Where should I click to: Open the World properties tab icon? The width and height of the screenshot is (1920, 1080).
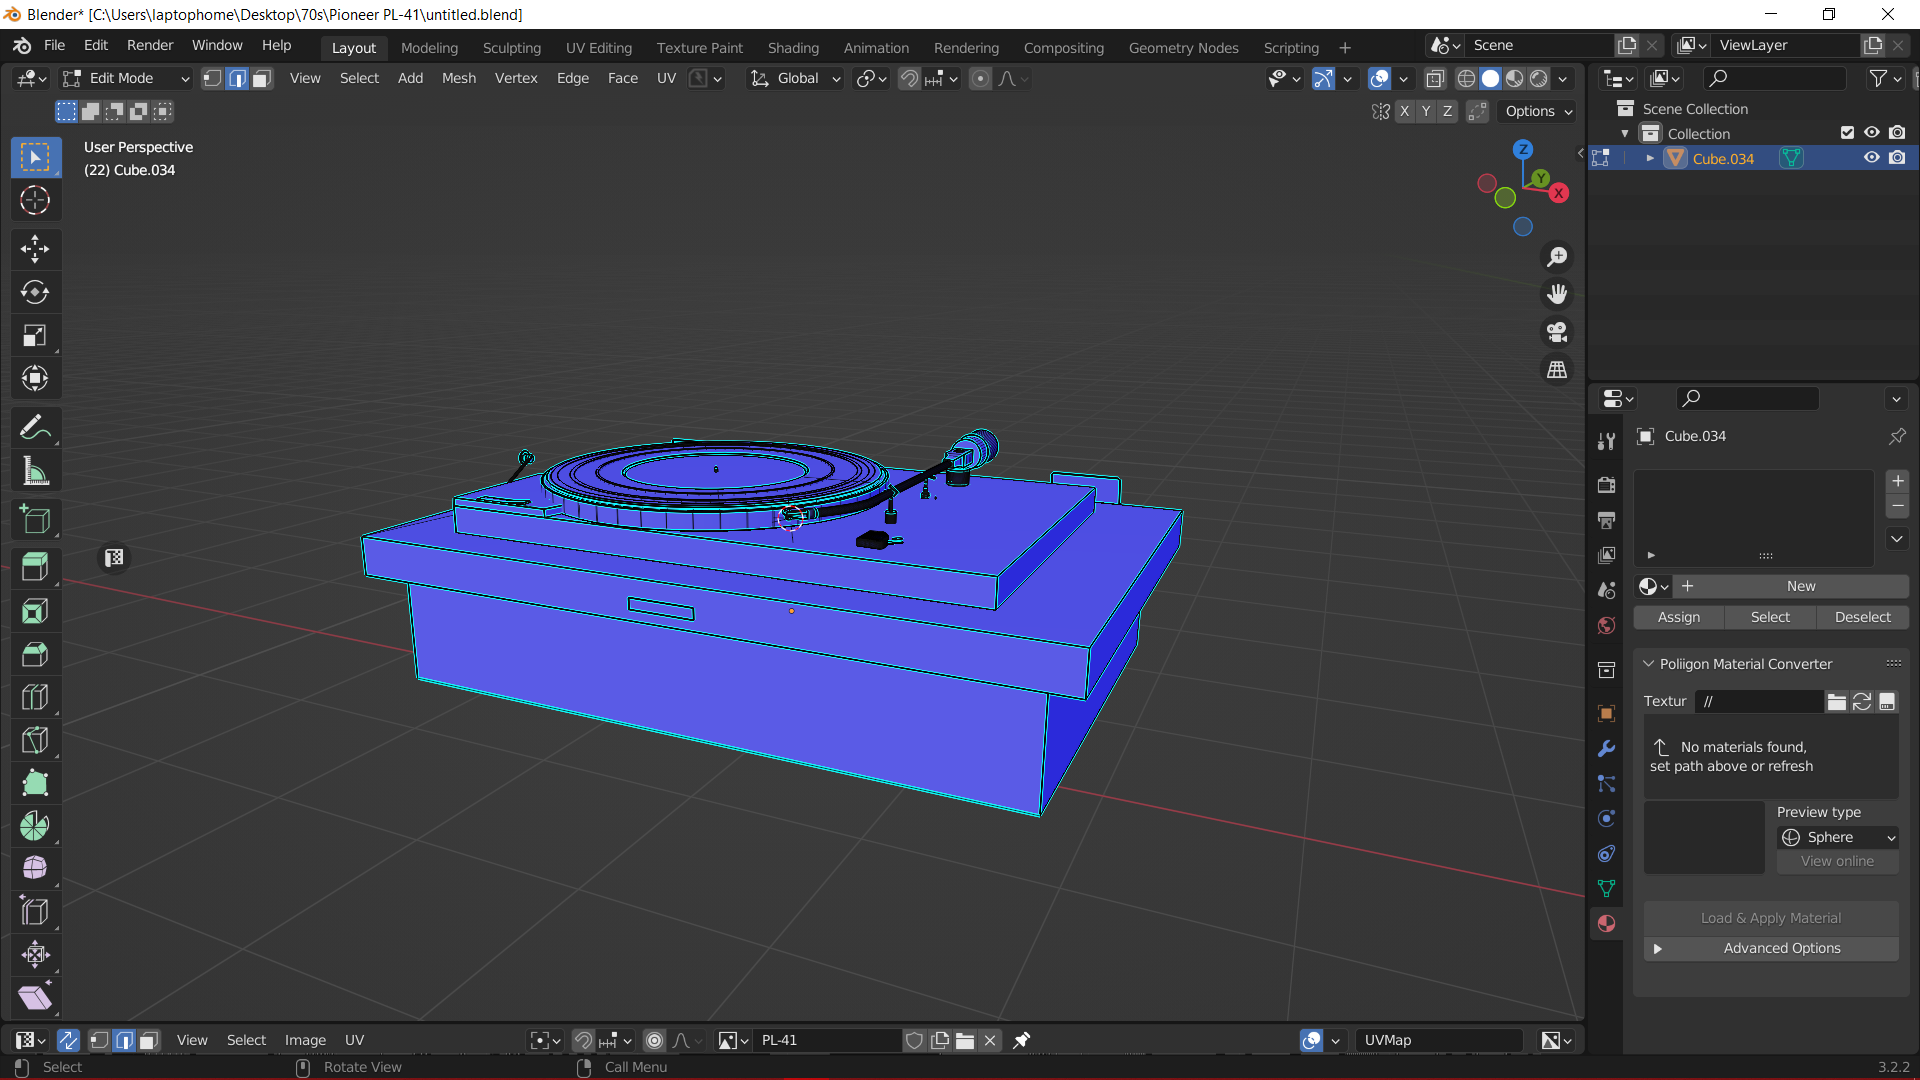(1606, 626)
